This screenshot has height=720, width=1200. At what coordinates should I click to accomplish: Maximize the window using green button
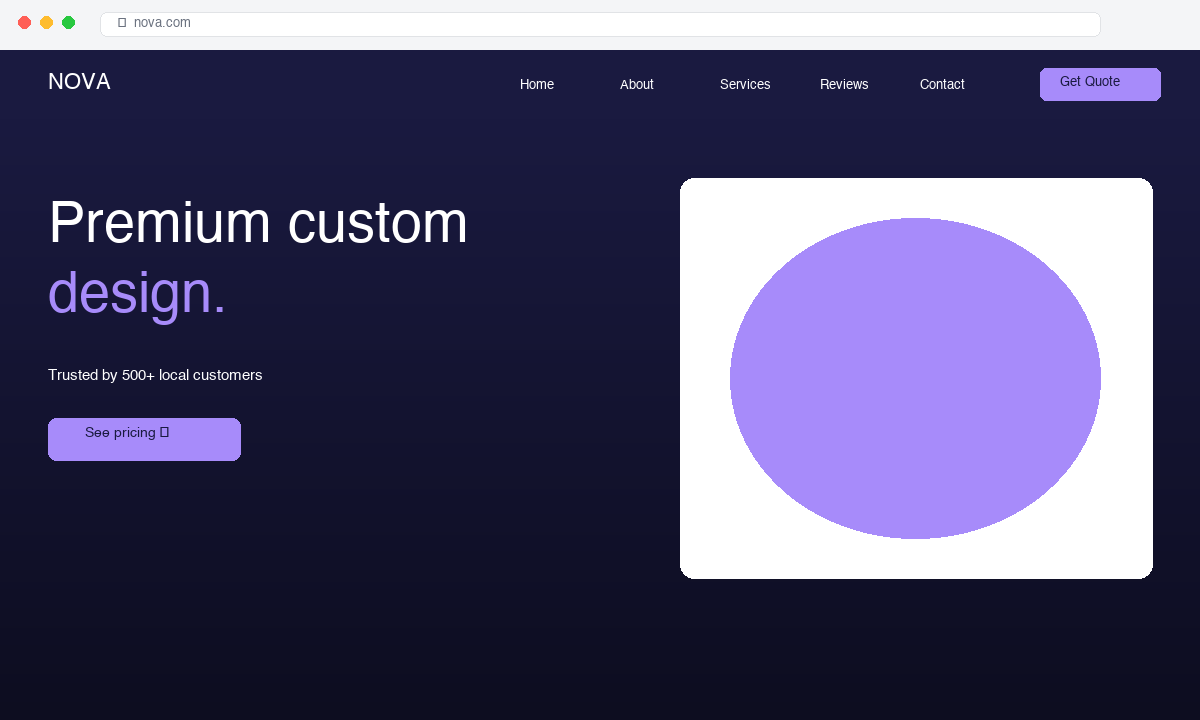[x=68, y=22]
